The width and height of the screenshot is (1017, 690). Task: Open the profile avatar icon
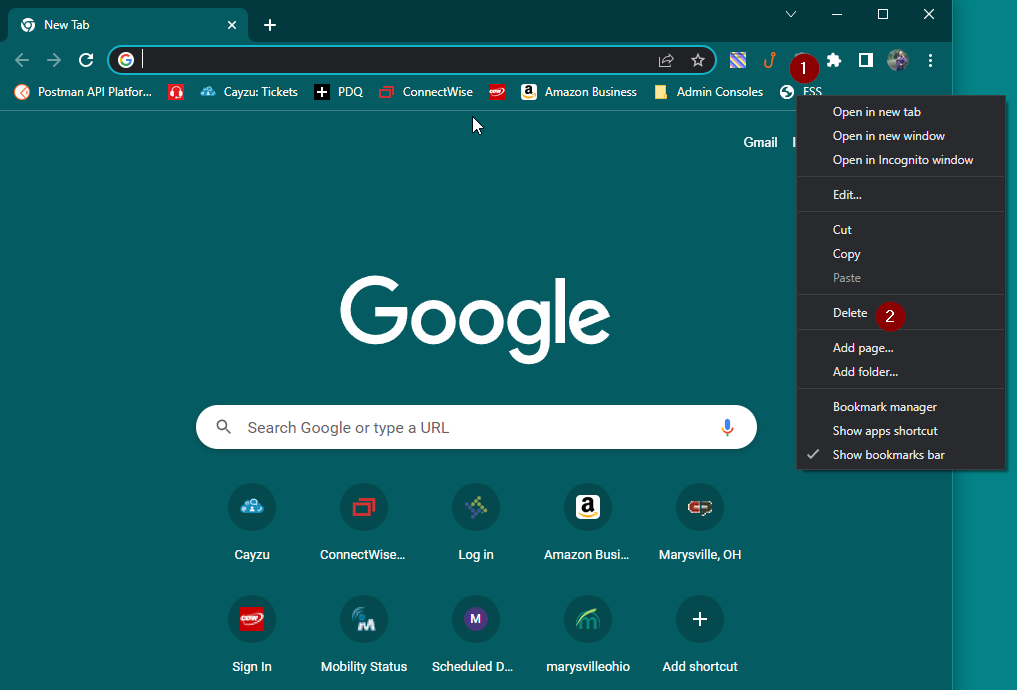point(898,60)
